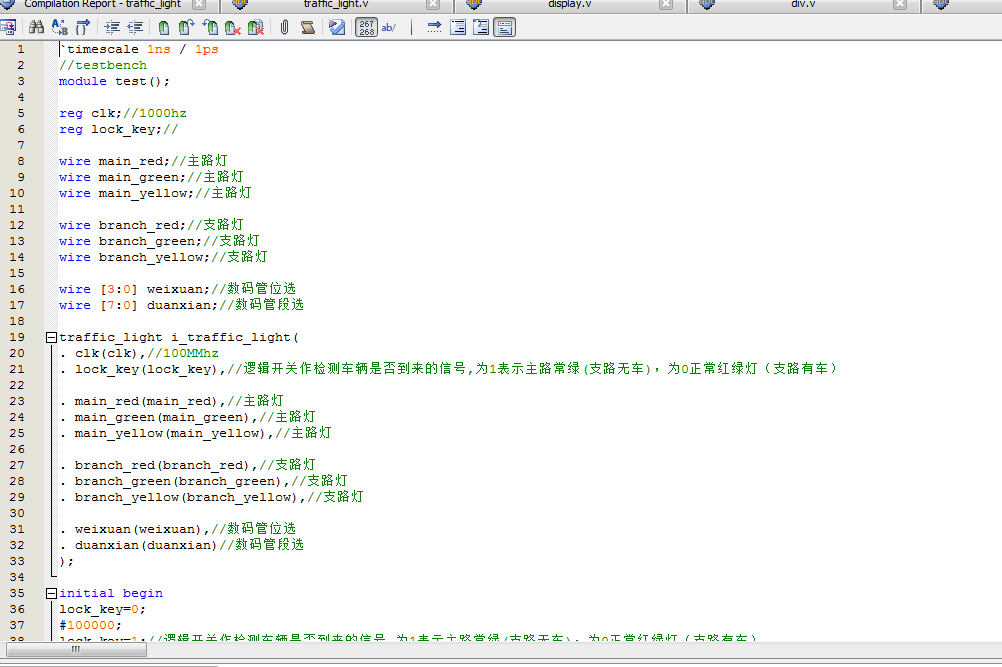Click the //testbench comment

coord(103,65)
